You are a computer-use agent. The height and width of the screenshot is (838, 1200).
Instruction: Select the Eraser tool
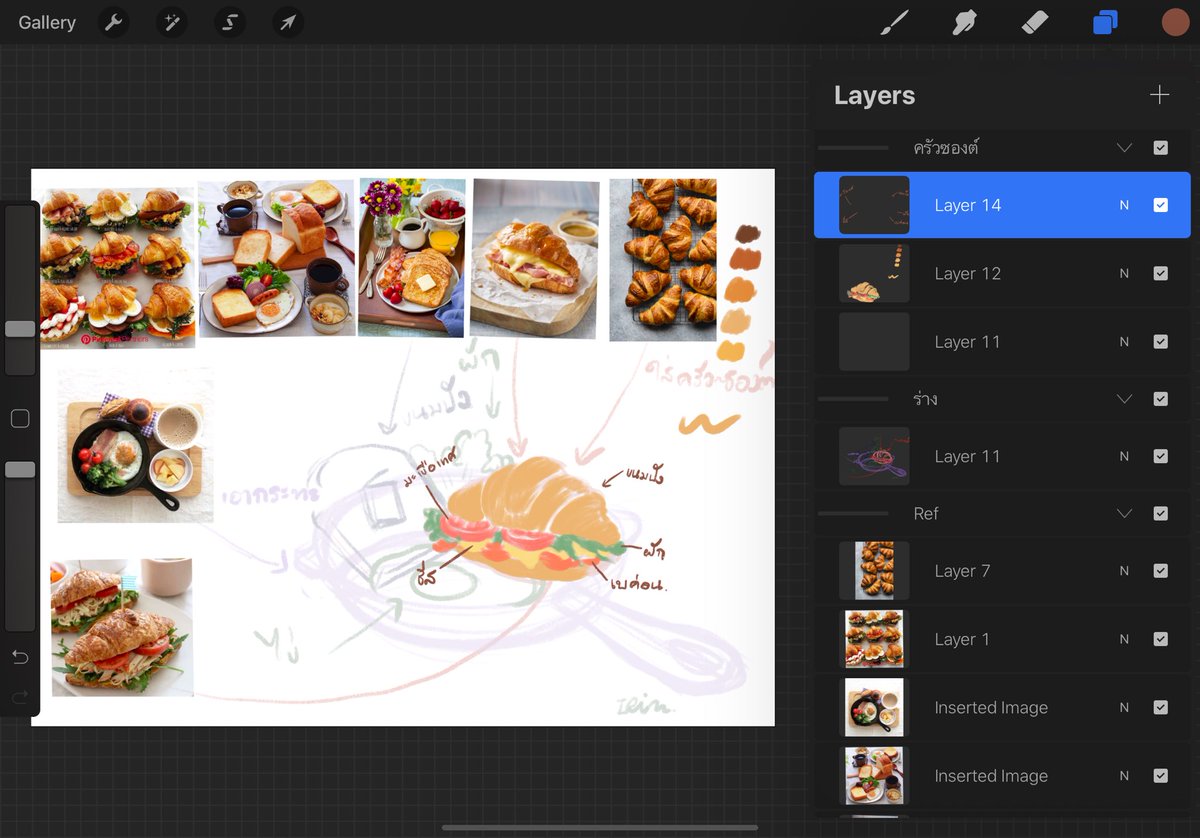[x=1035, y=22]
